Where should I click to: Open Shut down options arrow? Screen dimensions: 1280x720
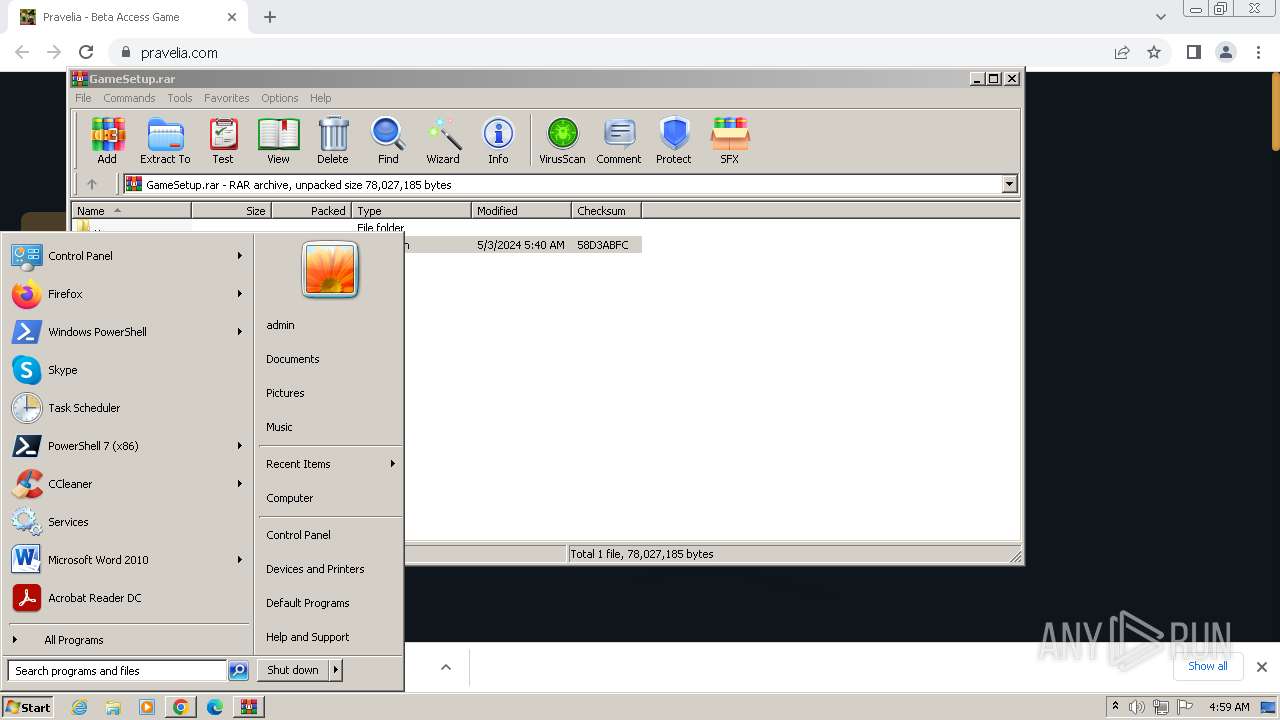point(336,670)
